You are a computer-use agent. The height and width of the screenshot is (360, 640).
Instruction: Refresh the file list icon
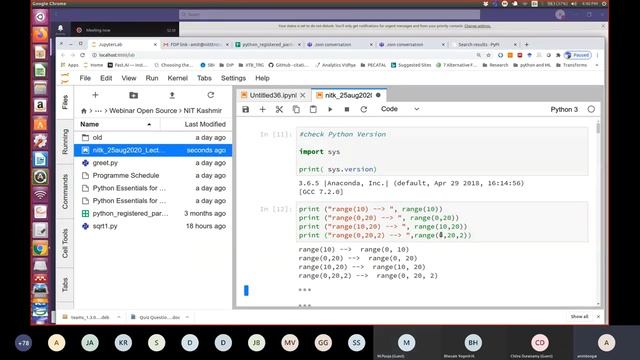[x=211, y=95]
